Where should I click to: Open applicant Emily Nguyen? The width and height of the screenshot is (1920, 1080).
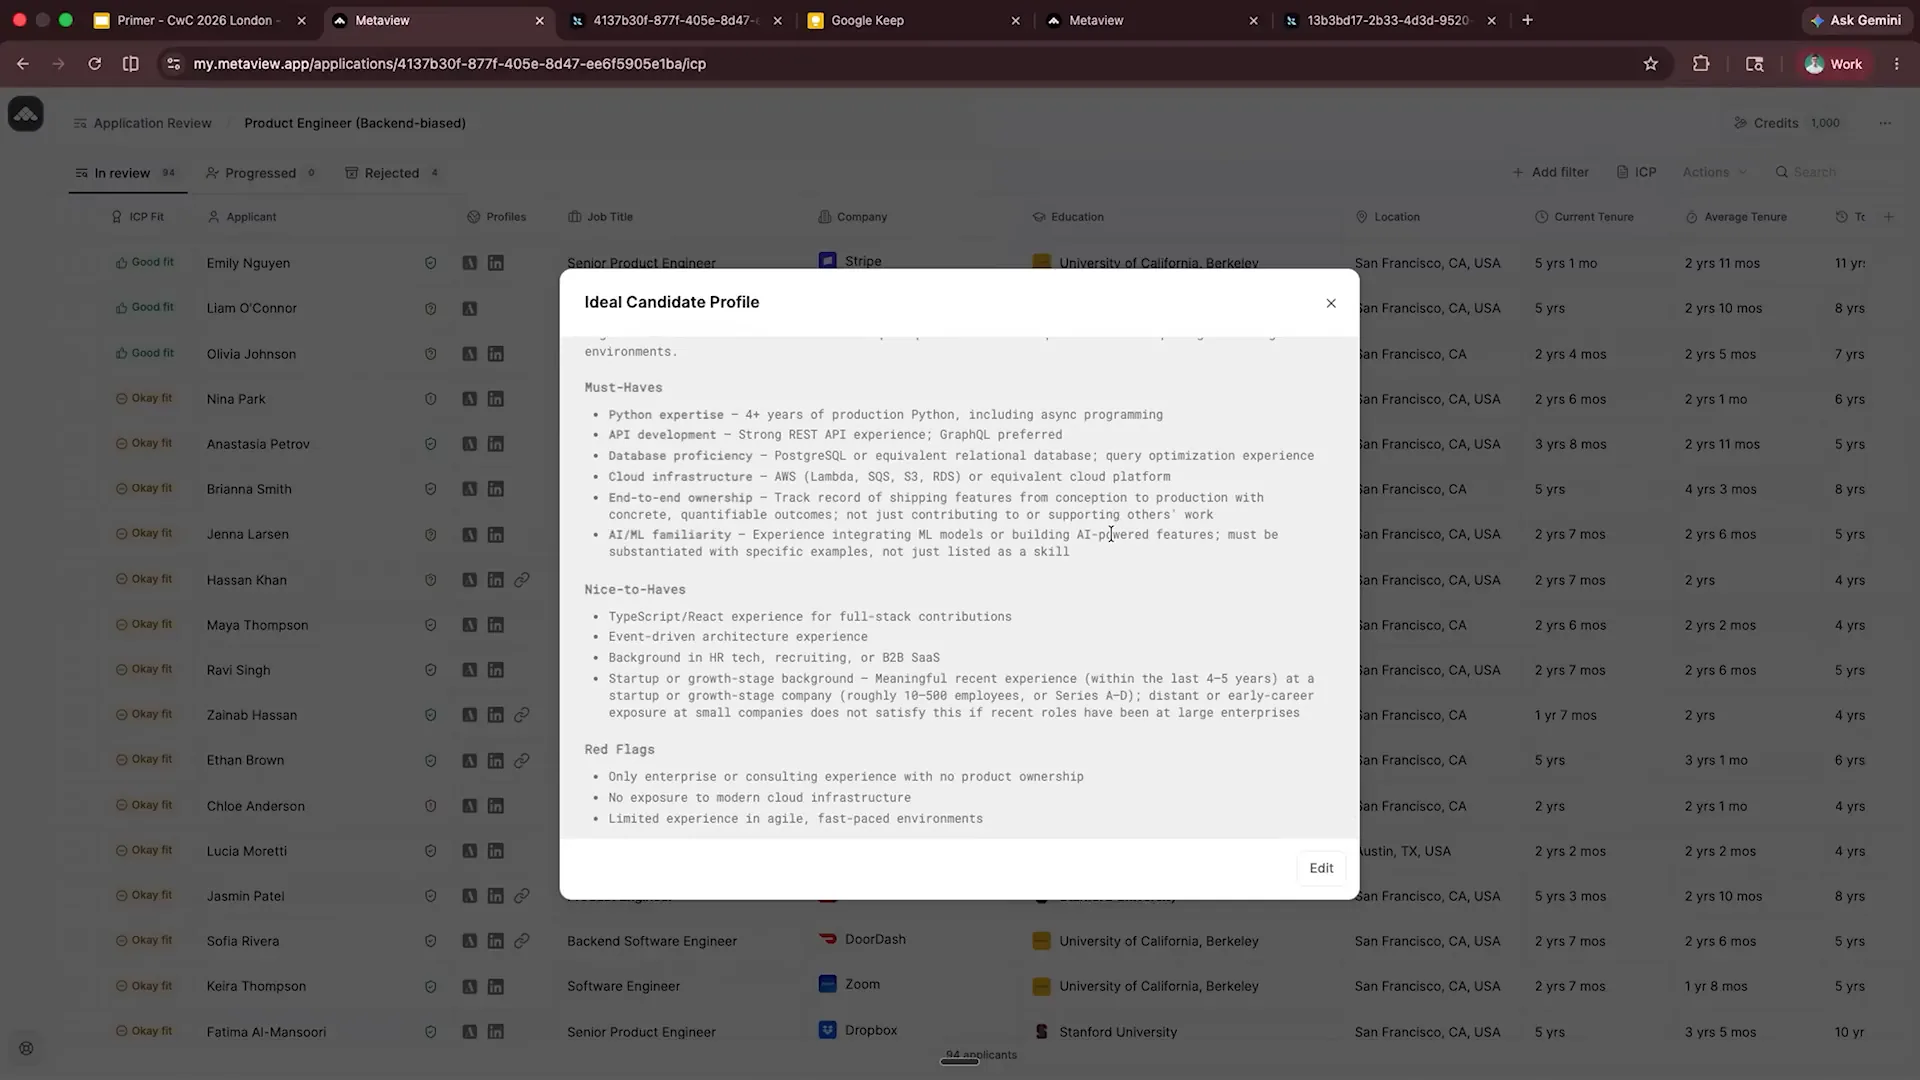248,263
